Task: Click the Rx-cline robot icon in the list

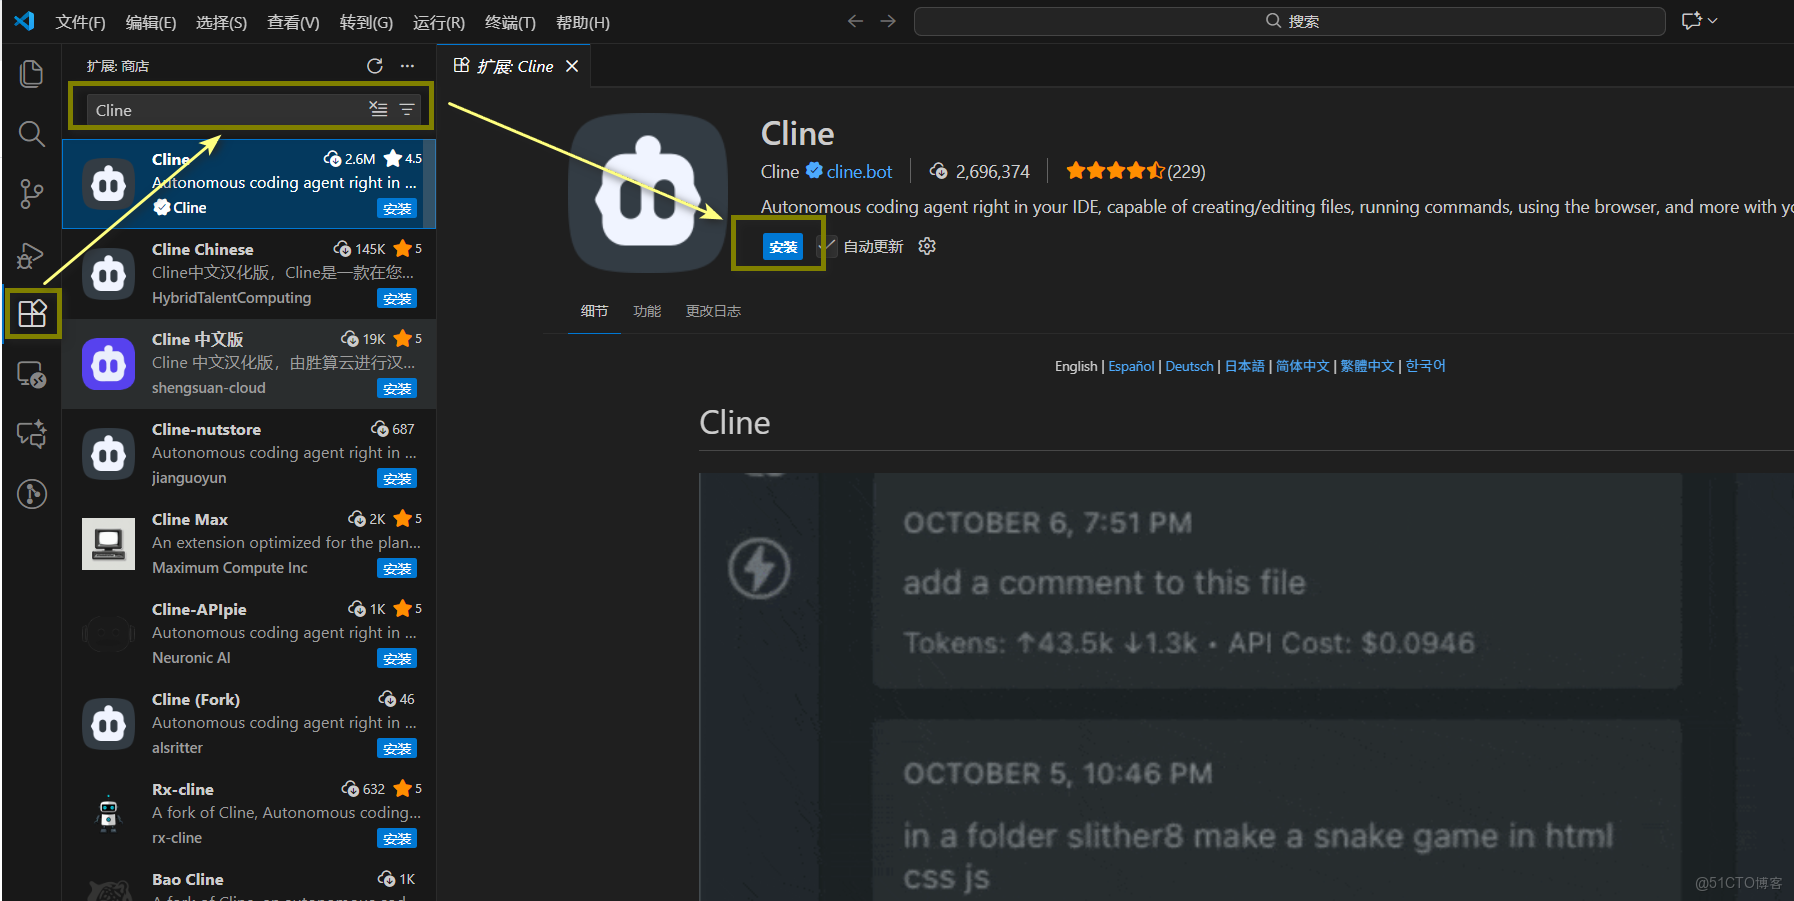Action: click(108, 814)
